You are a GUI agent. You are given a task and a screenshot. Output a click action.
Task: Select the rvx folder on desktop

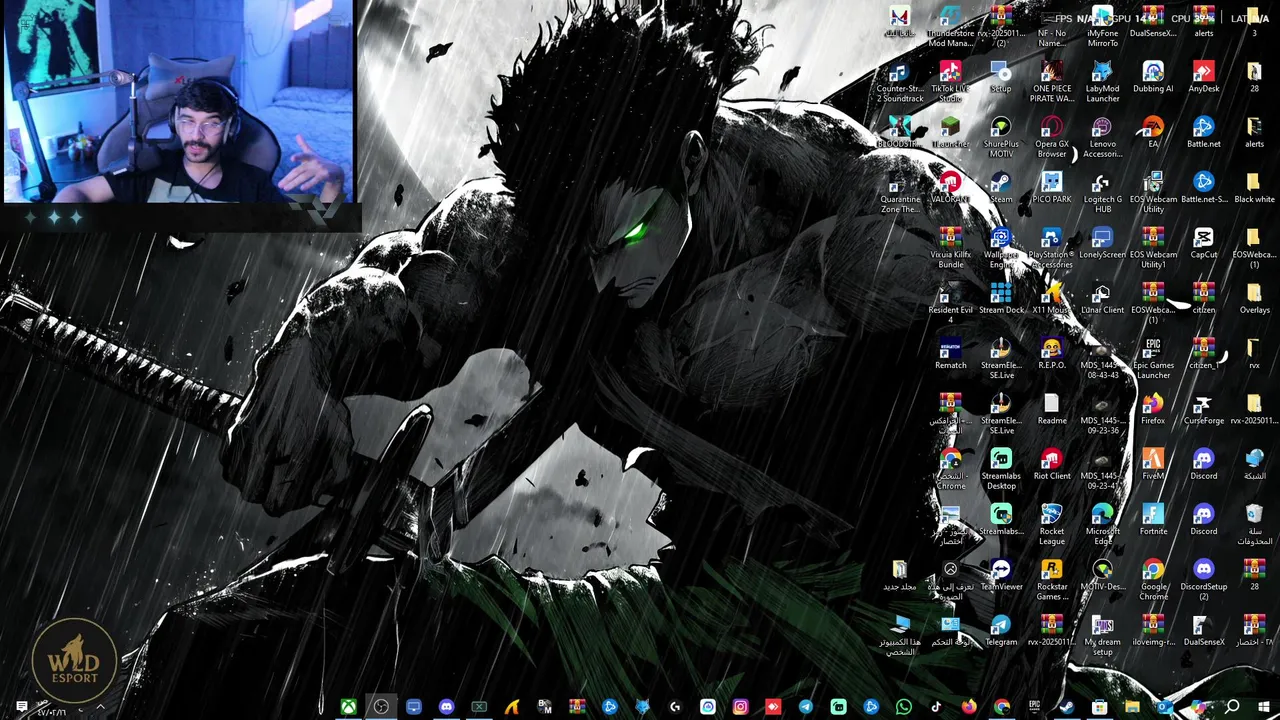pos(1254,354)
